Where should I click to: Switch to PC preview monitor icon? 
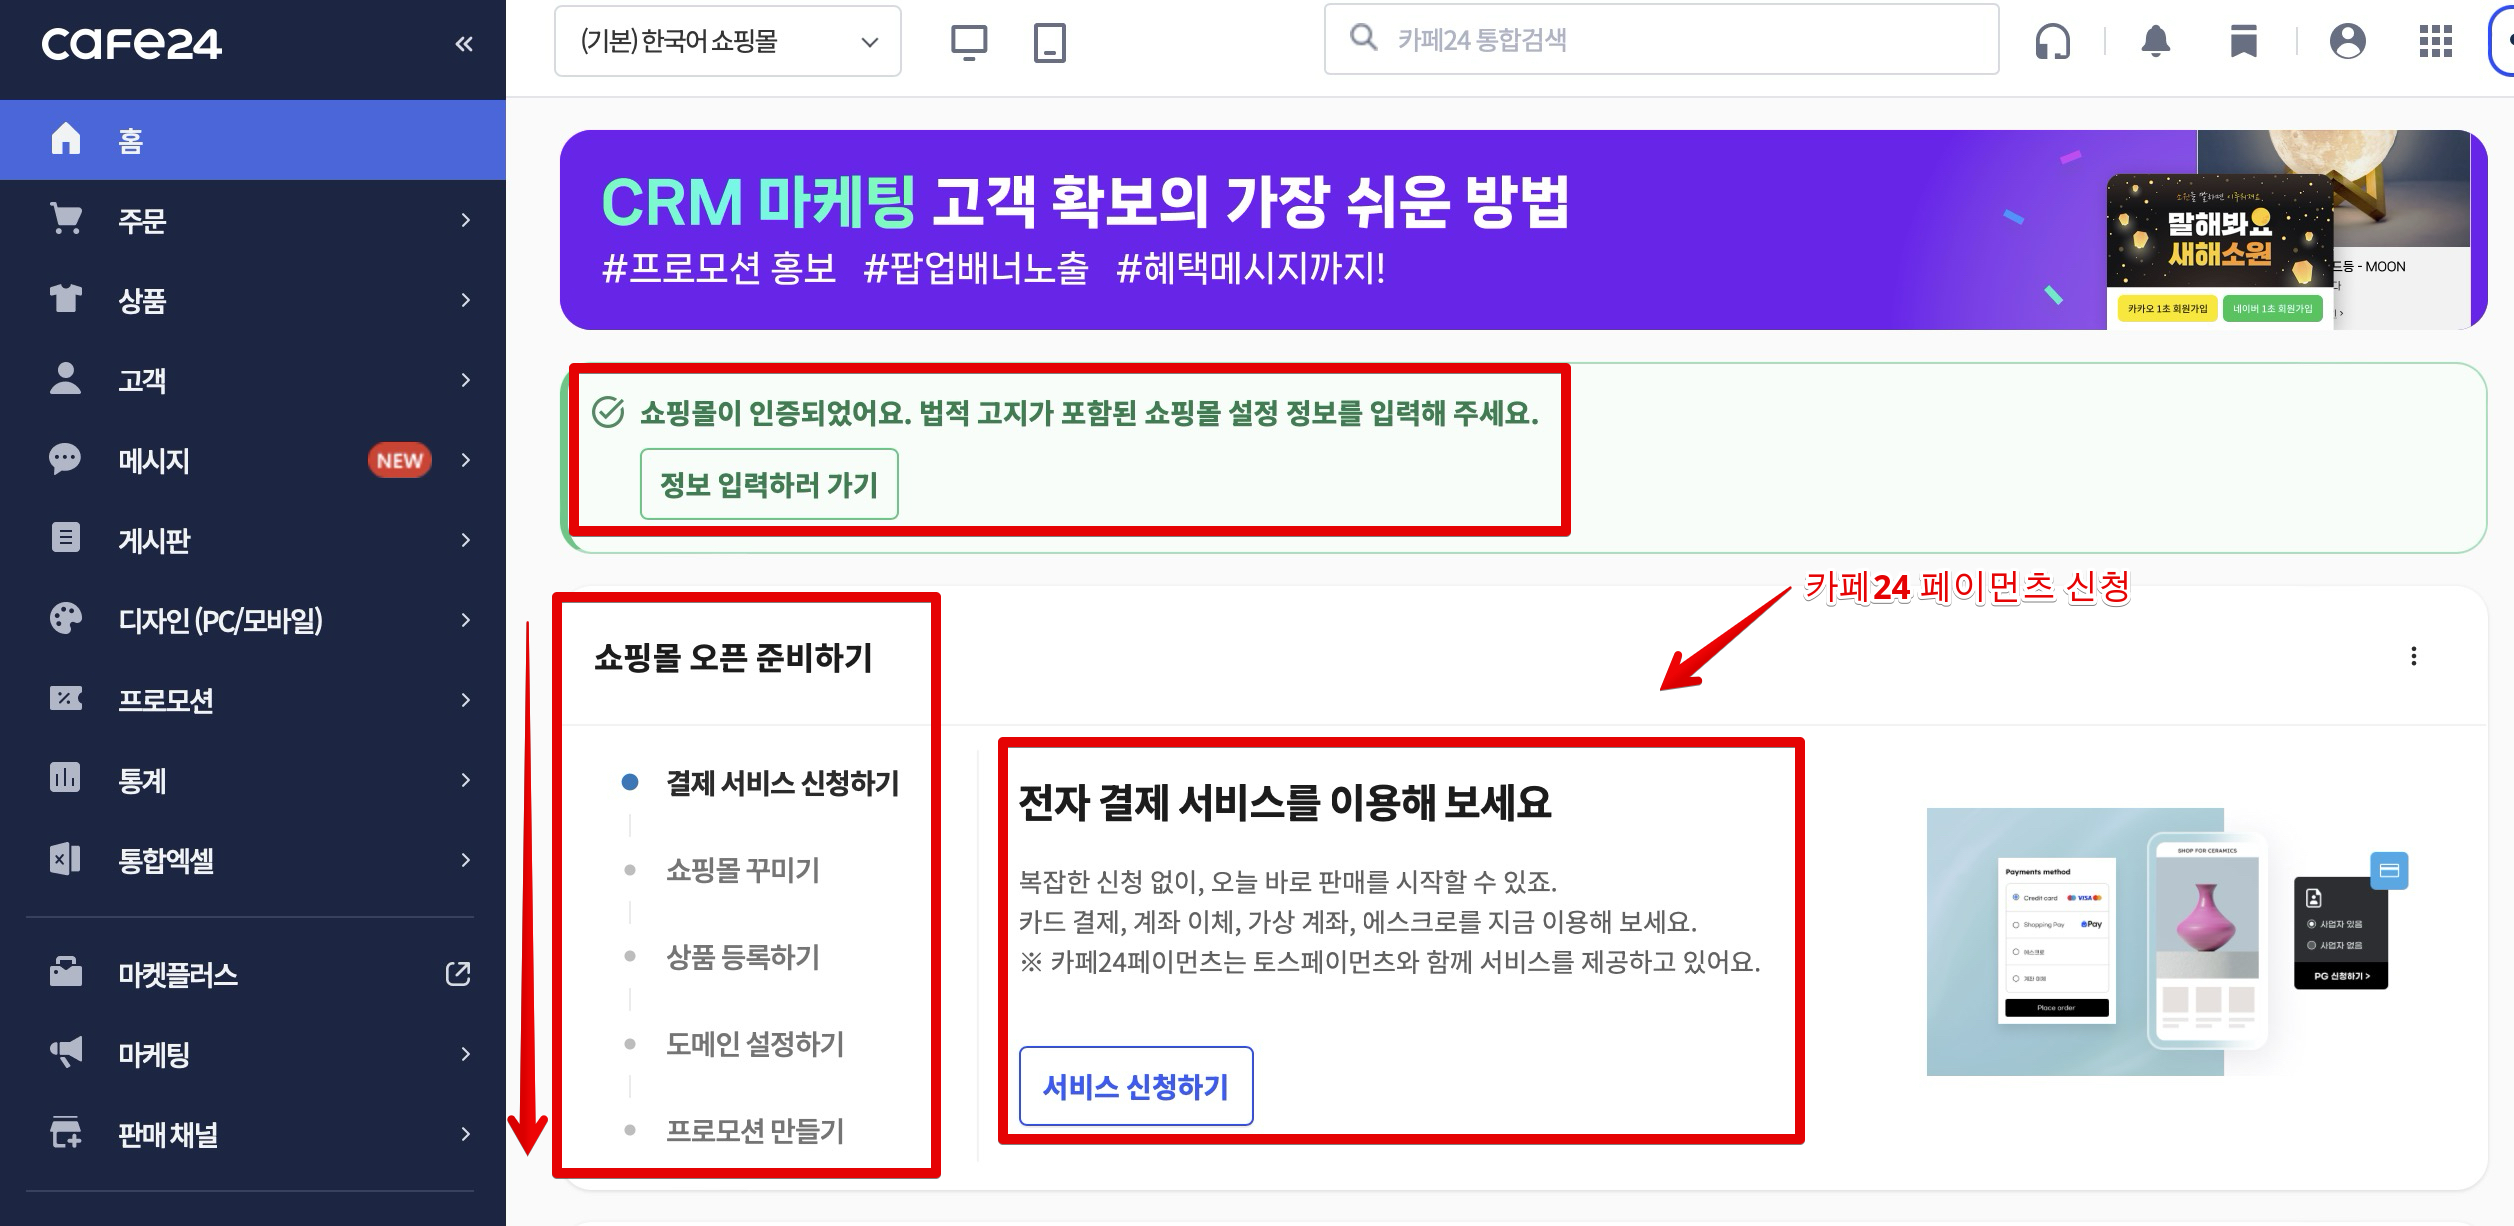click(x=968, y=42)
